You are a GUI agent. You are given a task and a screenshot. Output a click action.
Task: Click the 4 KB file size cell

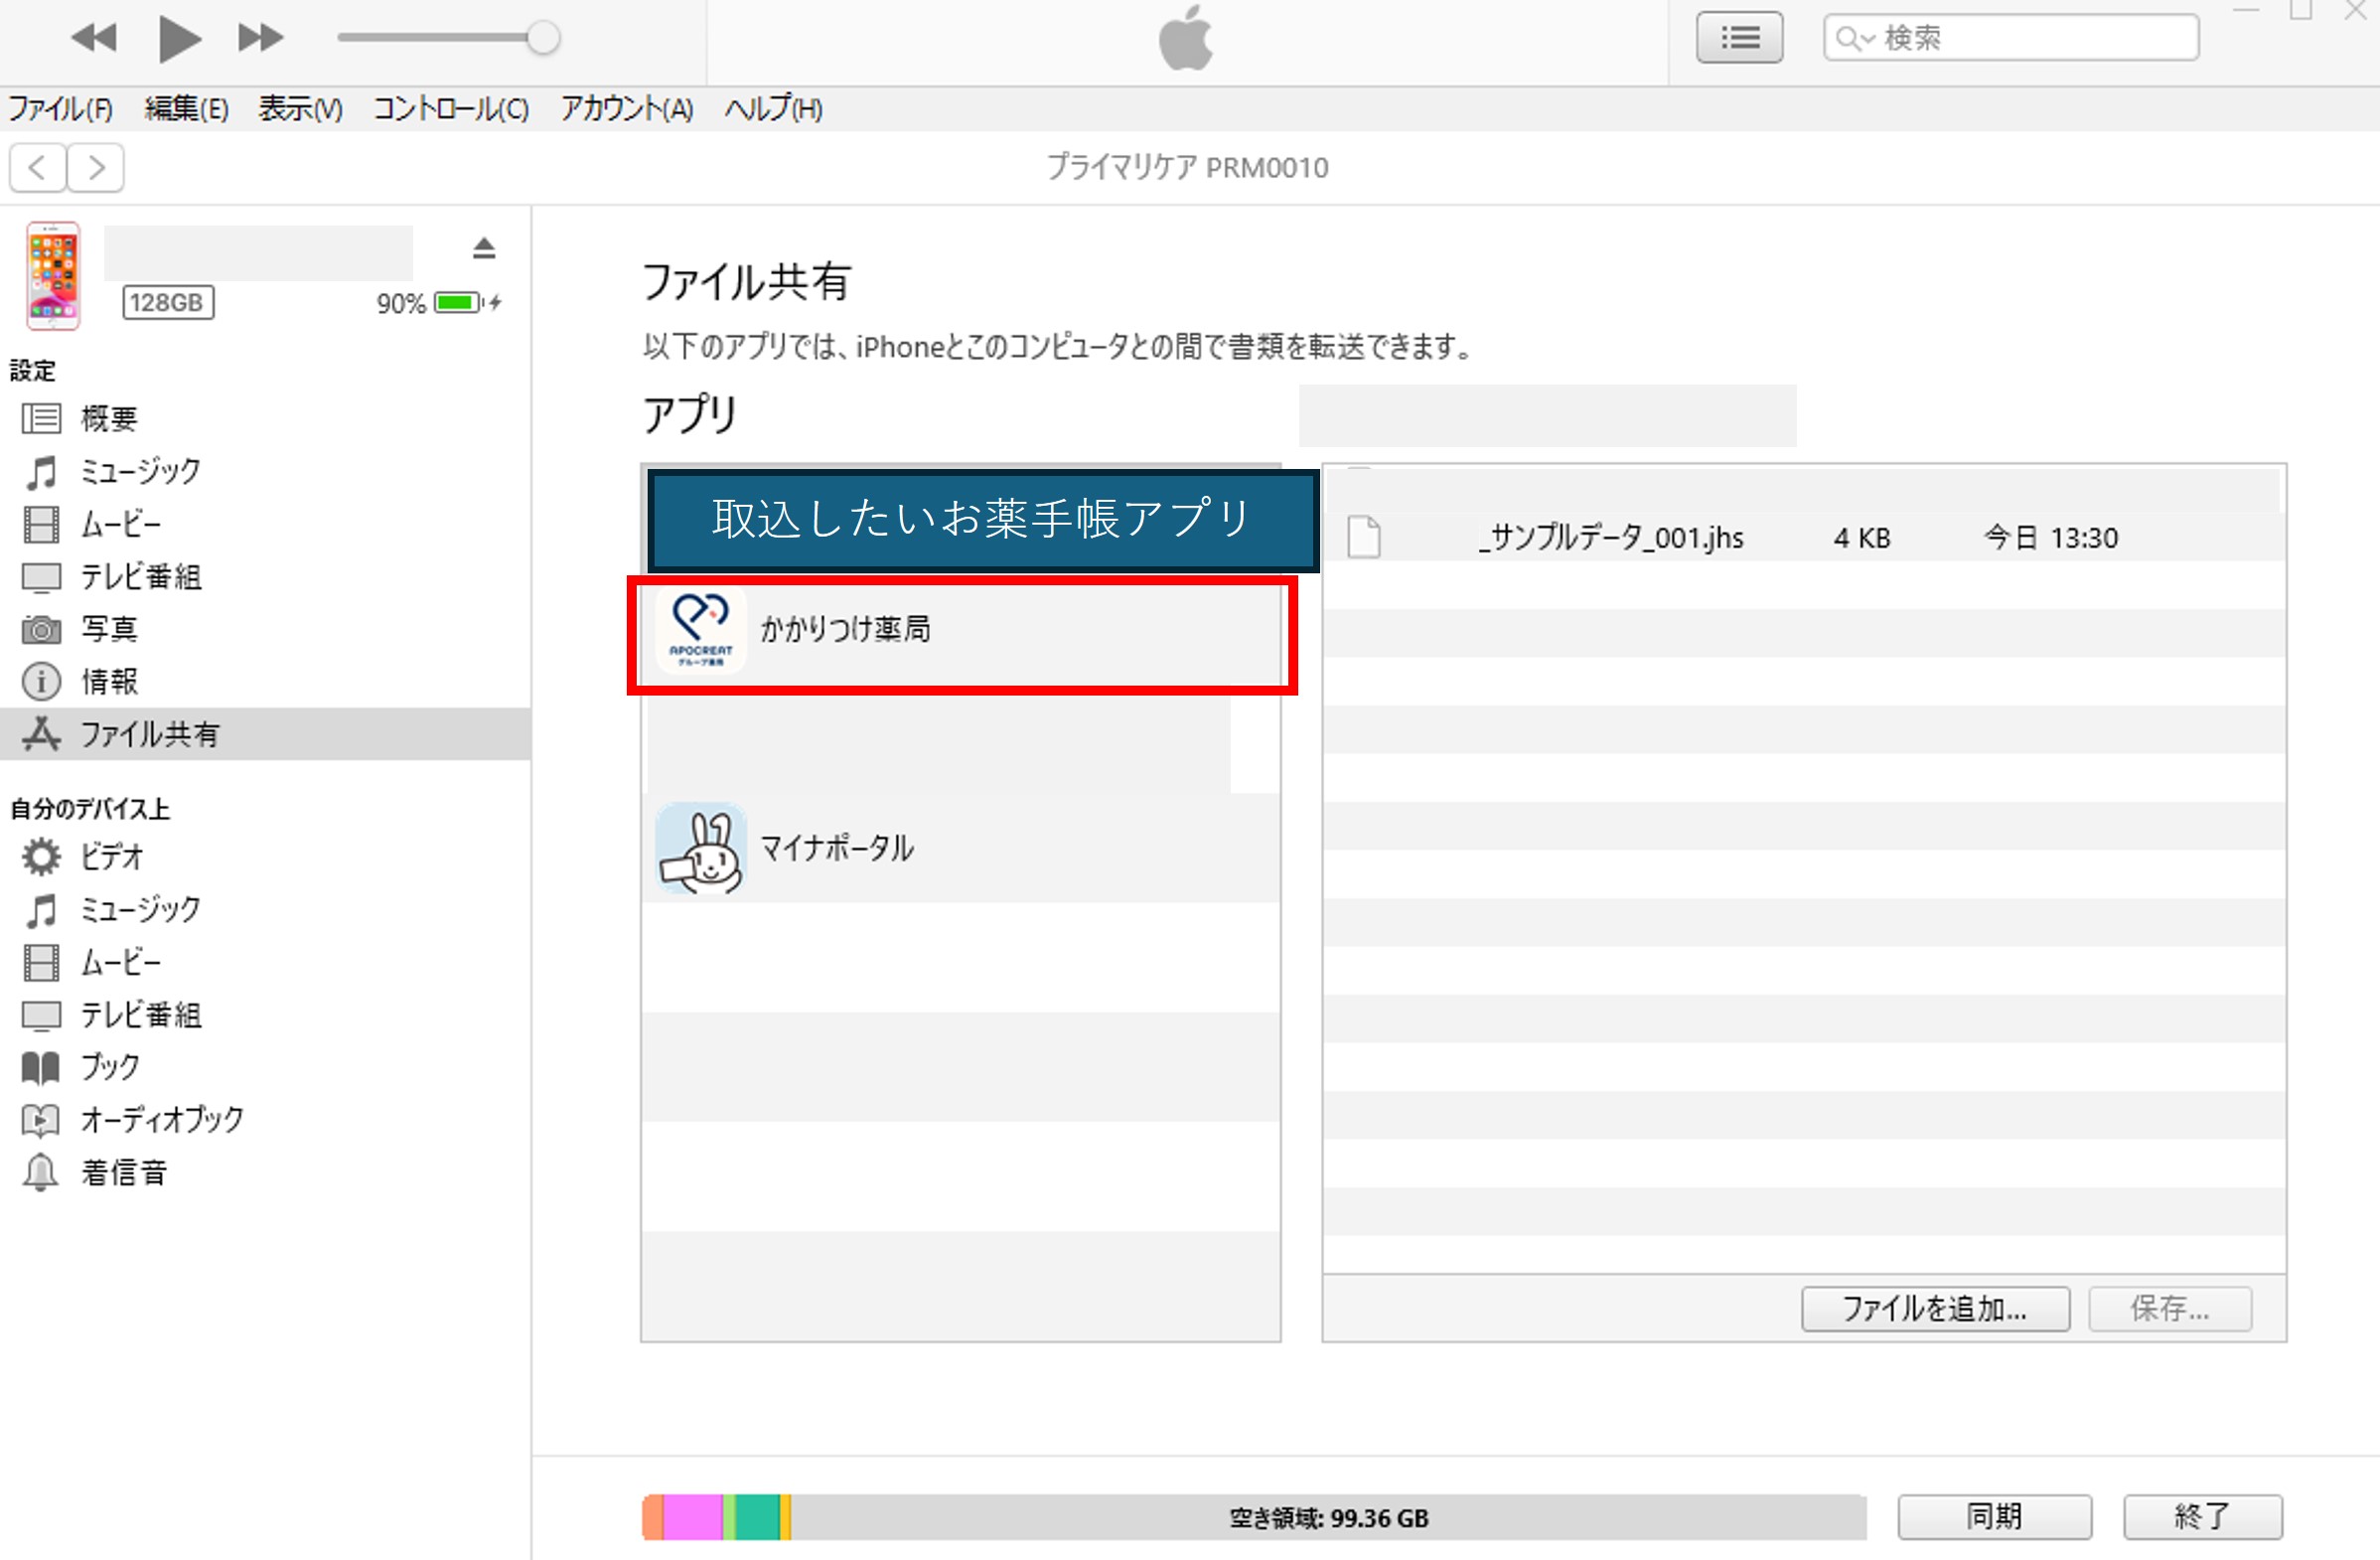(1862, 538)
